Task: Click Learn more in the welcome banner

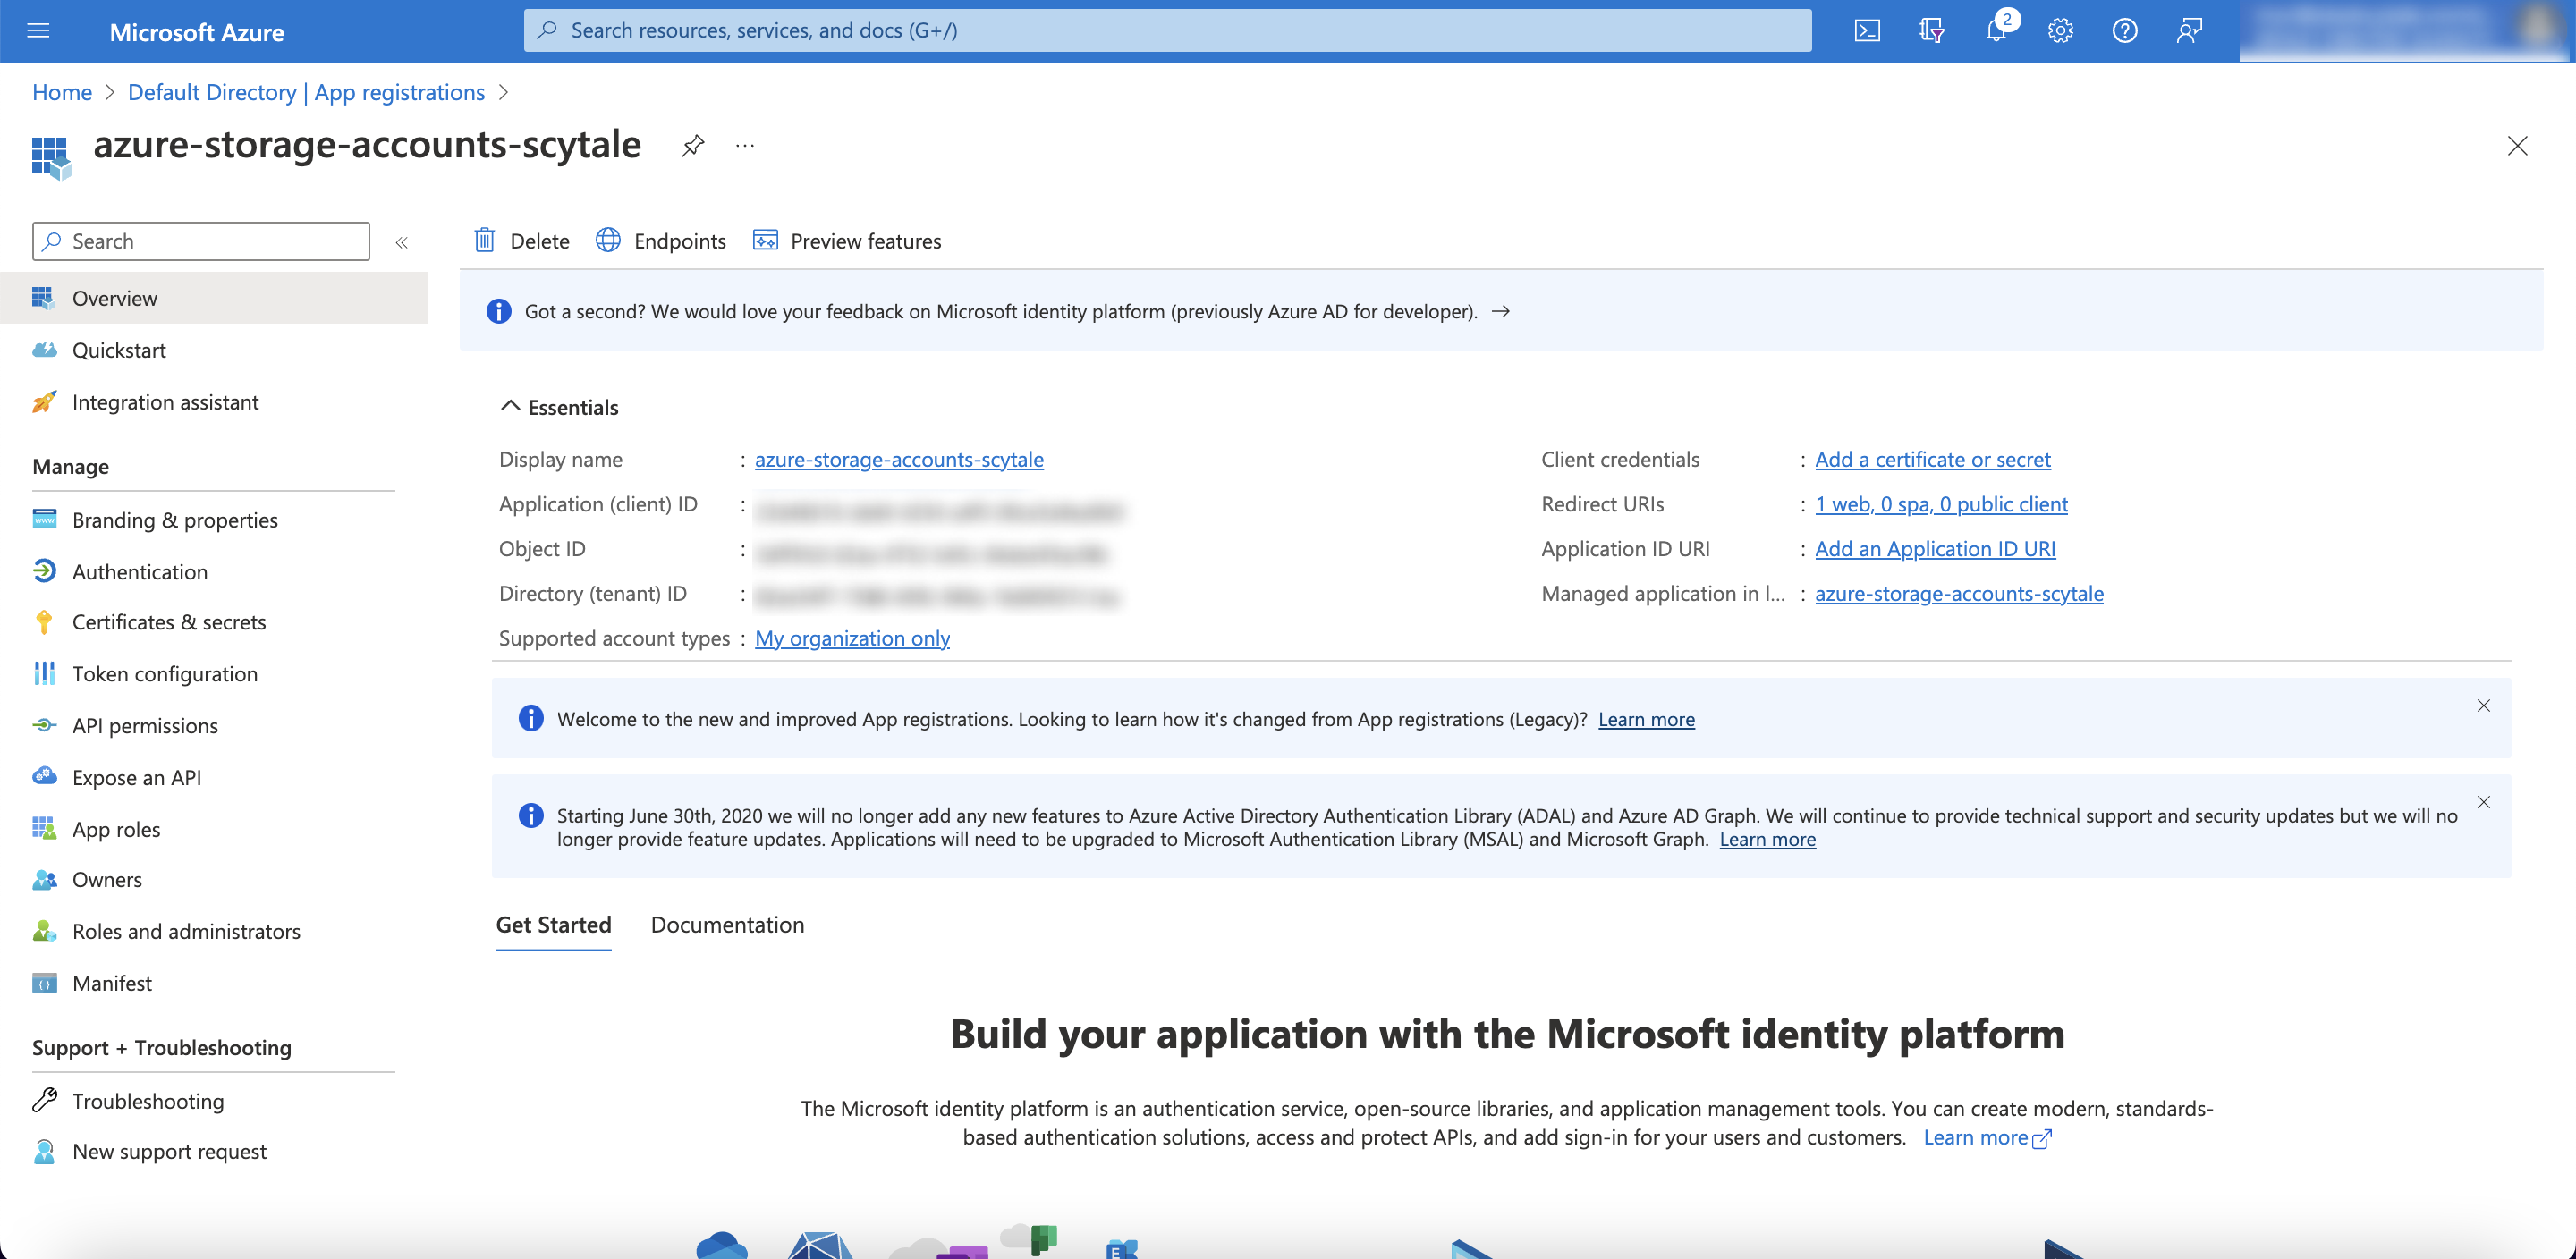Action: pyautogui.click(x=1646, y=719)
